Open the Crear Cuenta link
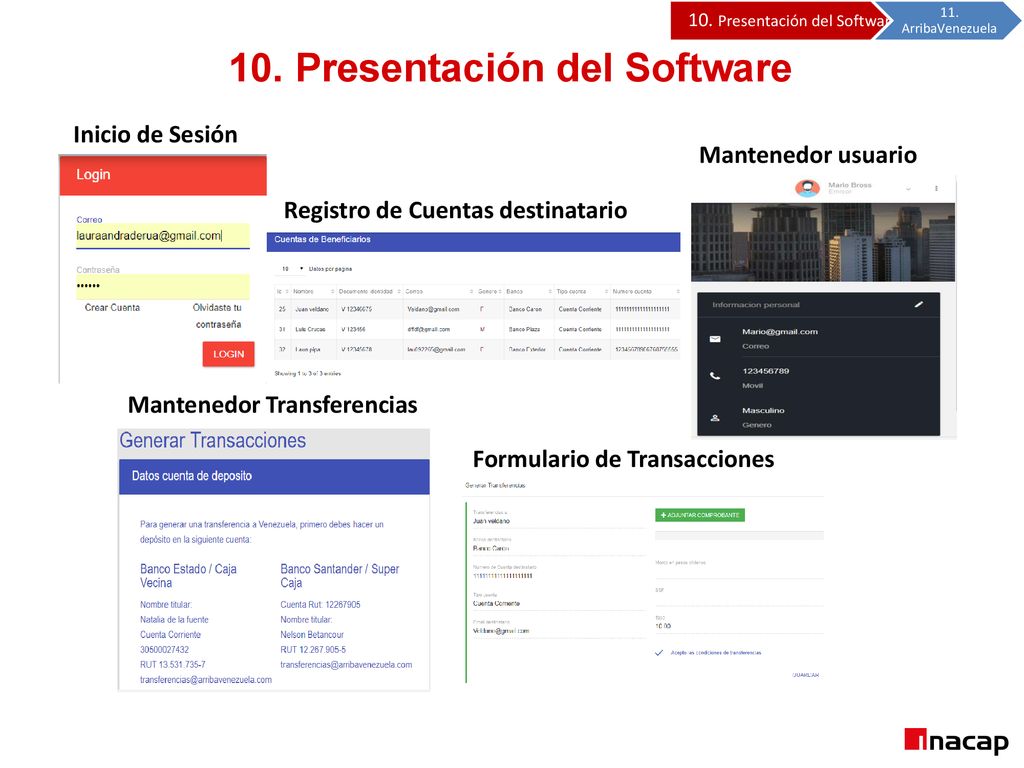 point(112,308)
